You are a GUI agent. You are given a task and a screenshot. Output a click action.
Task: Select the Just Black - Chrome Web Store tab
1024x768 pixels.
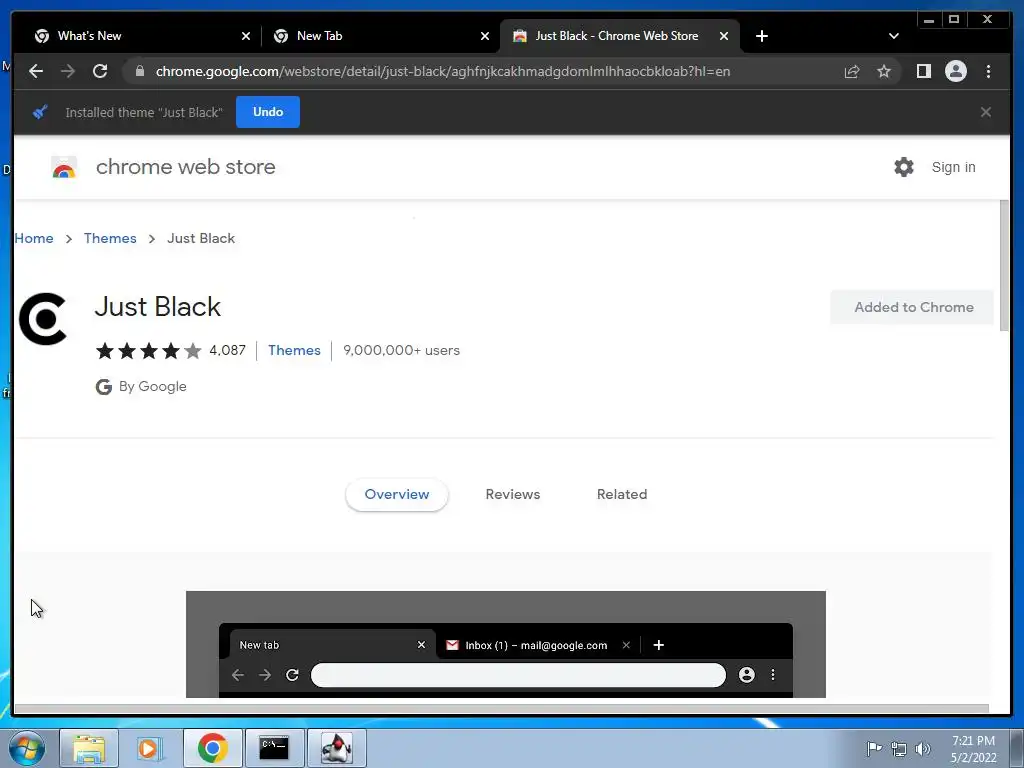point(616,36)
